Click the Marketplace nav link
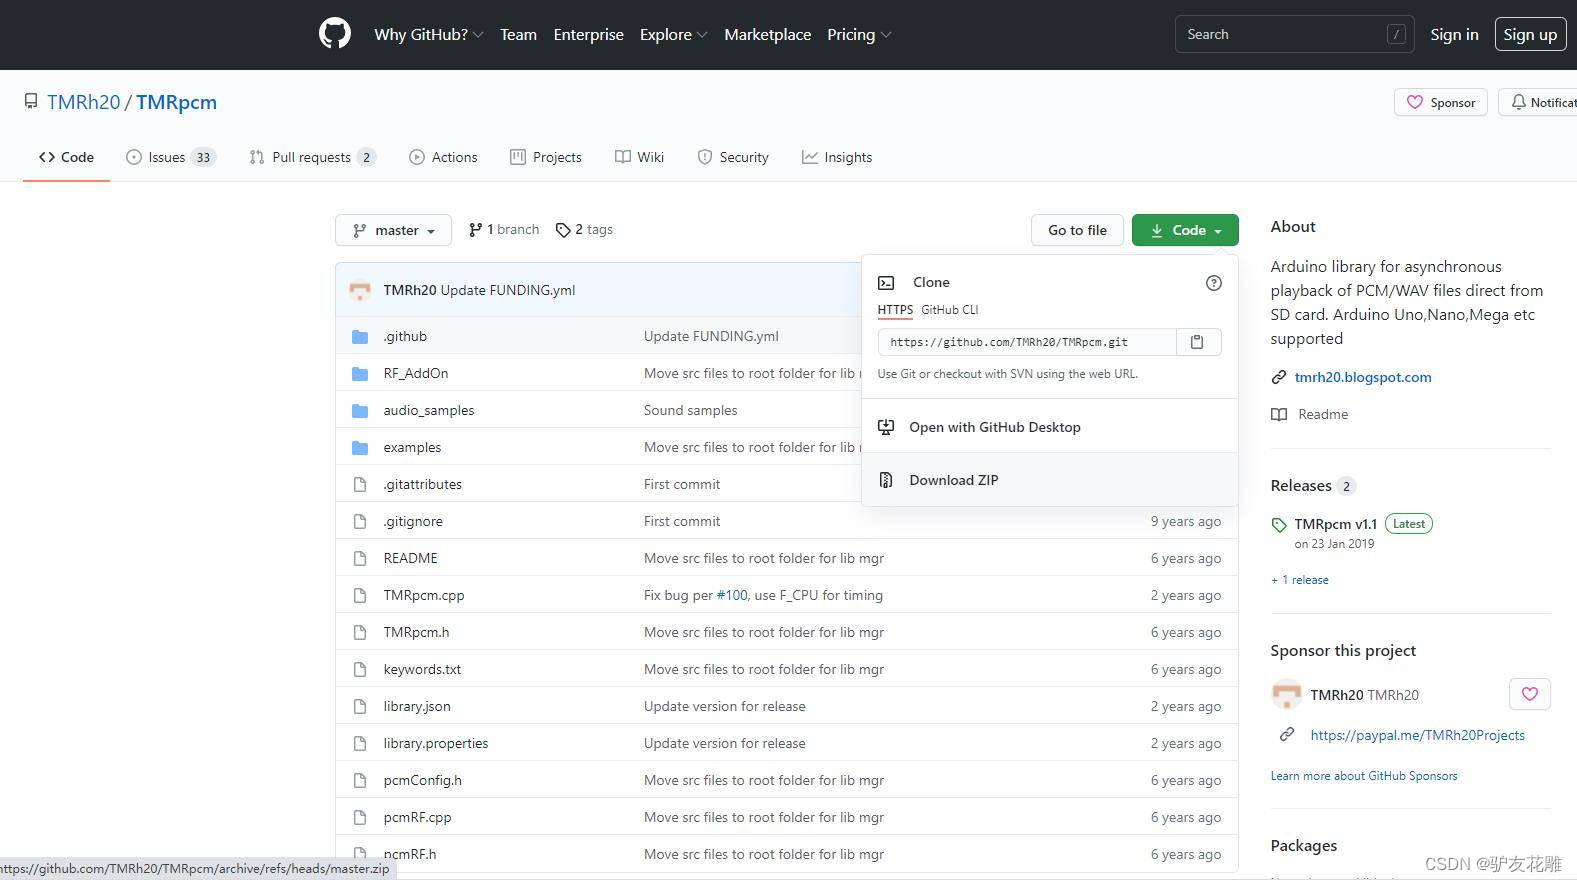 click(768, 34)
